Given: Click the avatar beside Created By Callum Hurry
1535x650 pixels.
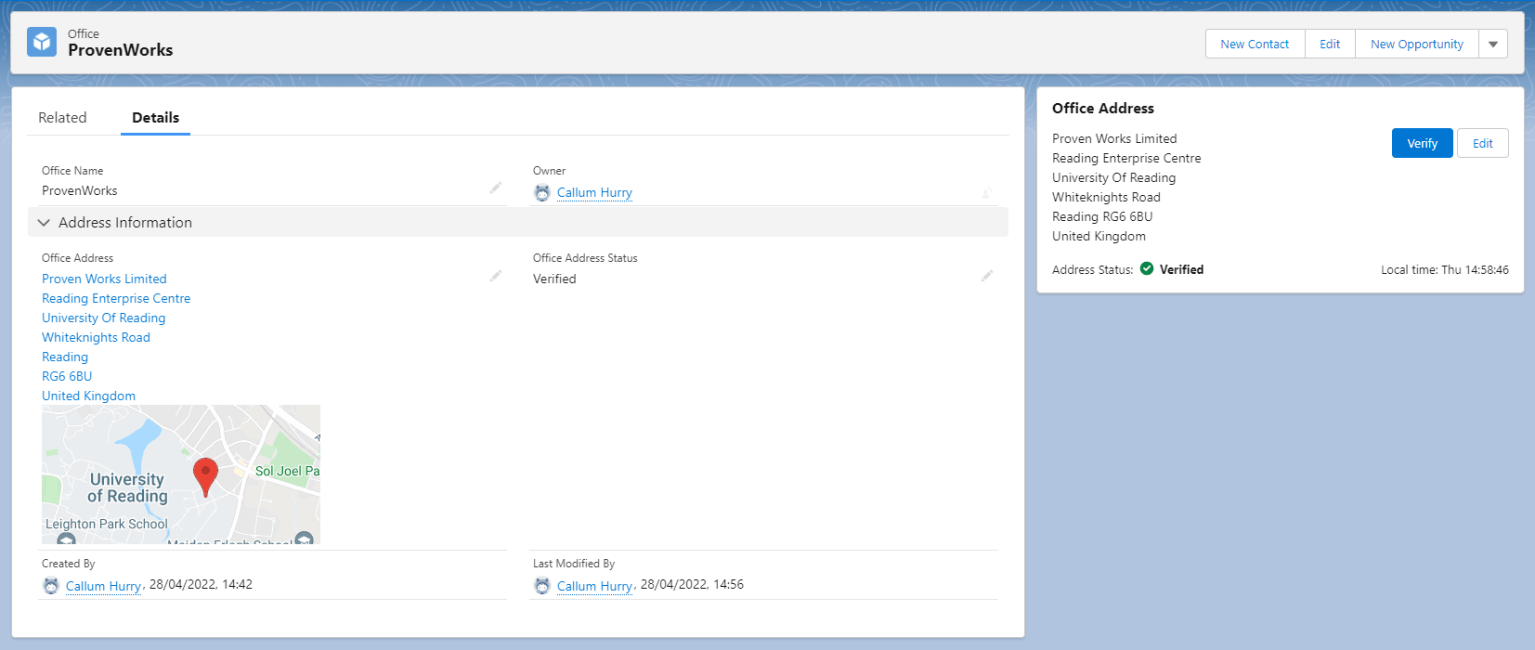Looking at the screenshot, I should (x=51, y=584).
